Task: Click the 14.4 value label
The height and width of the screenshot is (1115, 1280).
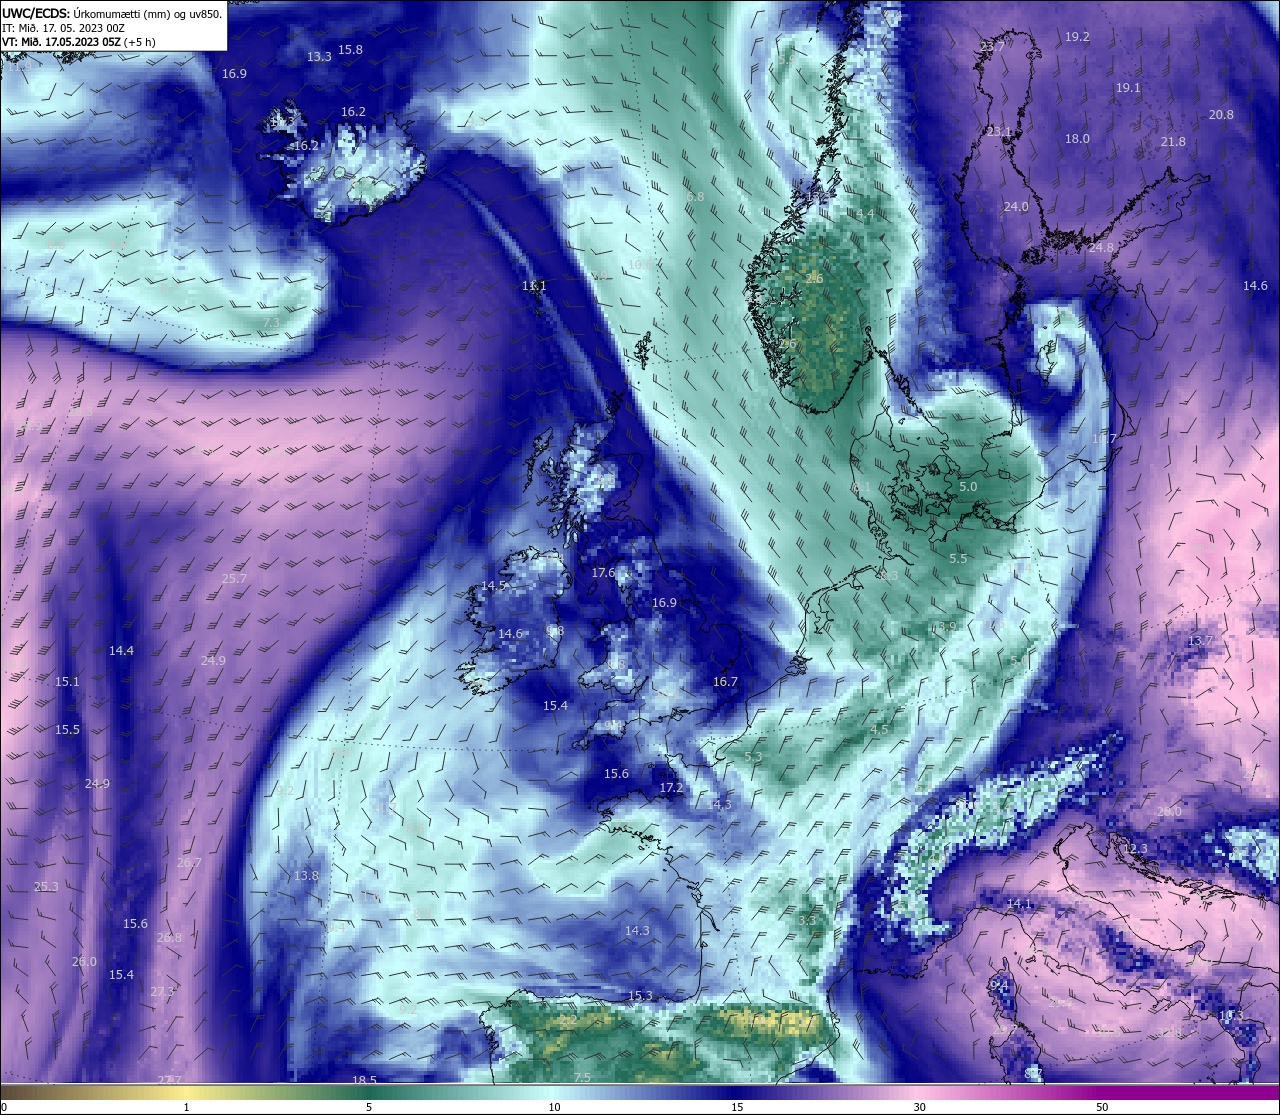Action: (x=121, y=651)
